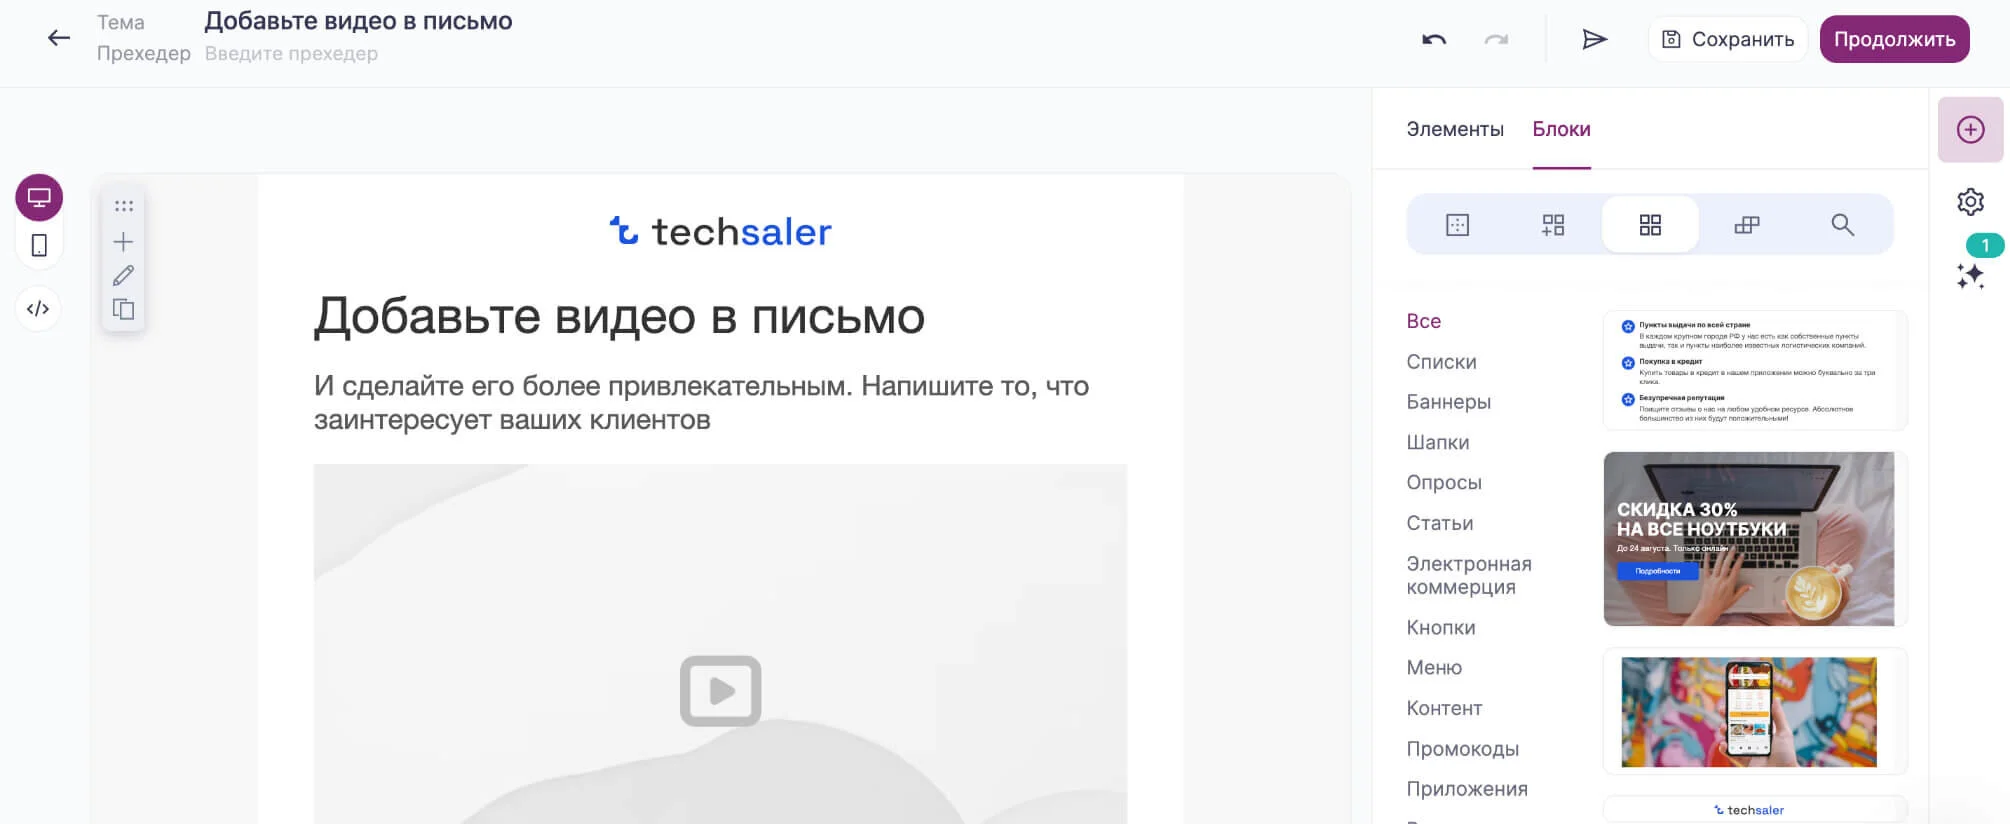Duplicate the block with the copy icon

tap(123, 309)
